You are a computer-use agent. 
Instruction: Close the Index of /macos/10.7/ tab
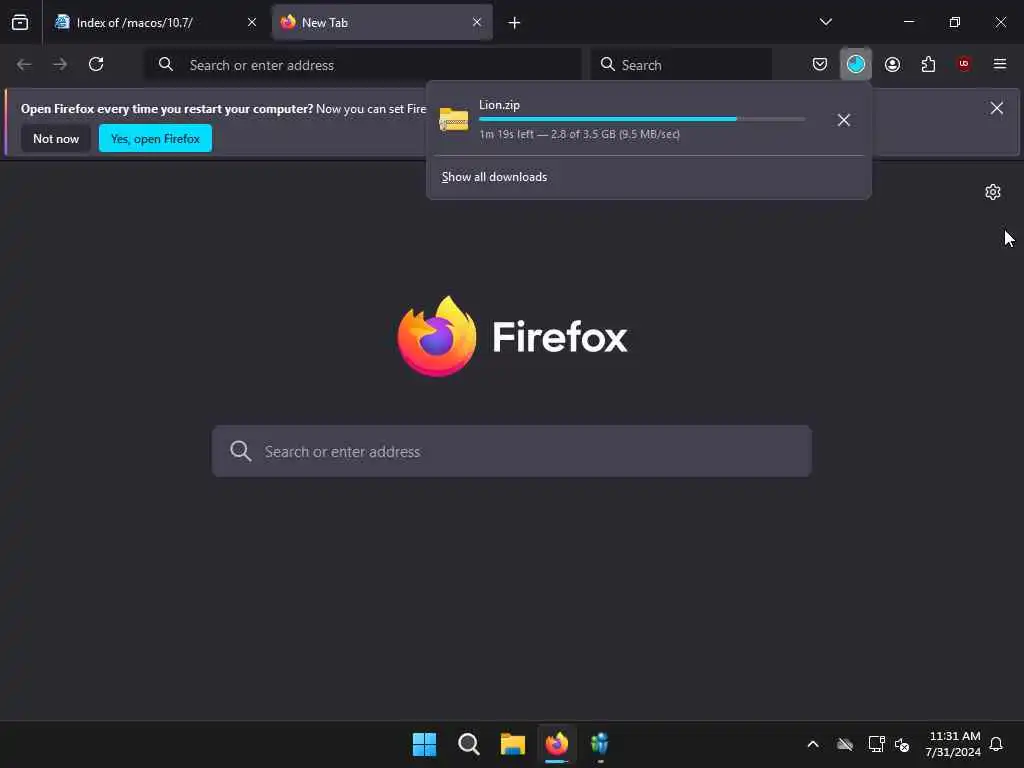[x=251, y=22]
